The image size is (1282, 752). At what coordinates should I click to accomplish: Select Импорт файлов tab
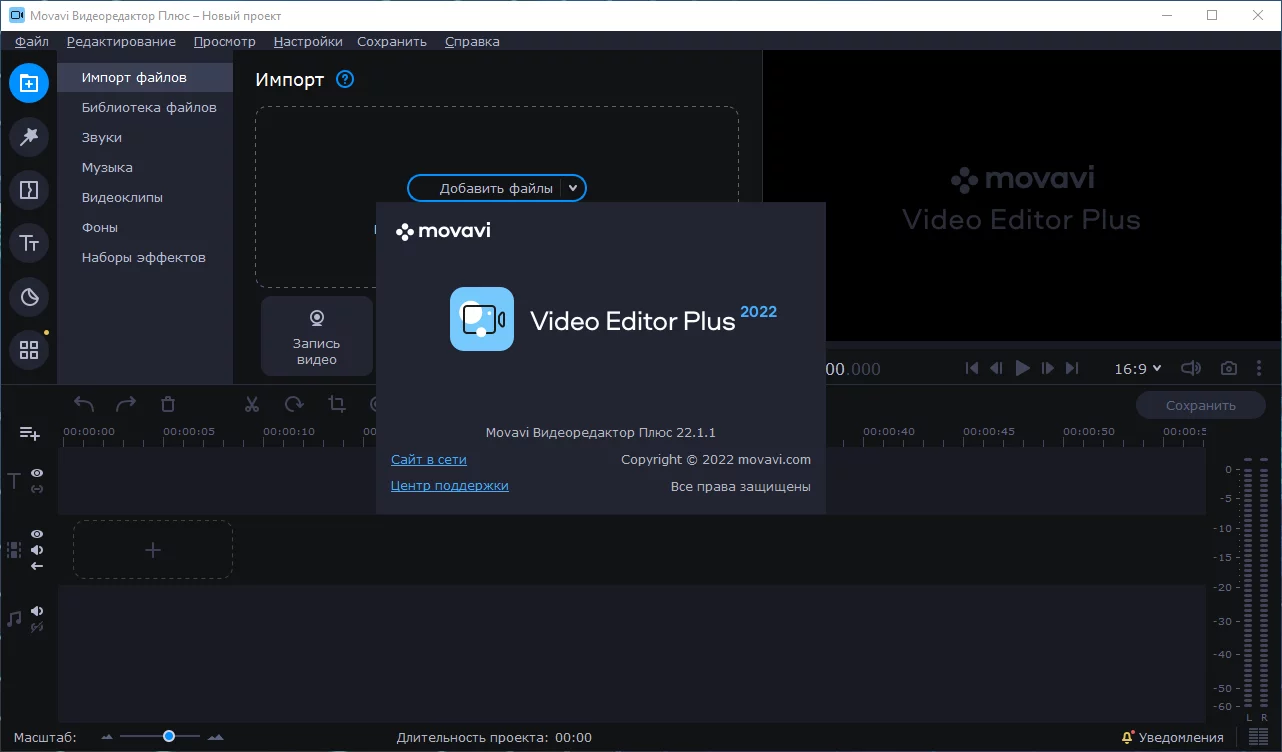[x=145, y=77]
